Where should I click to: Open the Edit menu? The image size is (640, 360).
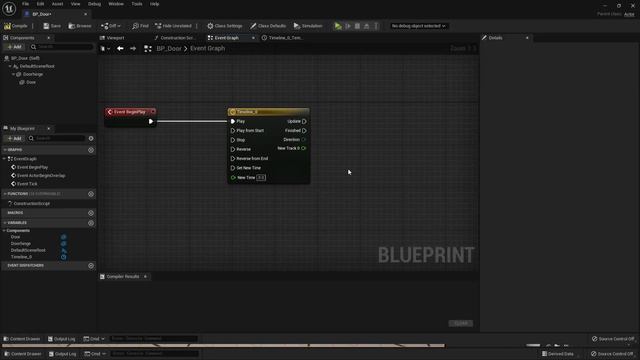(40, 4)
